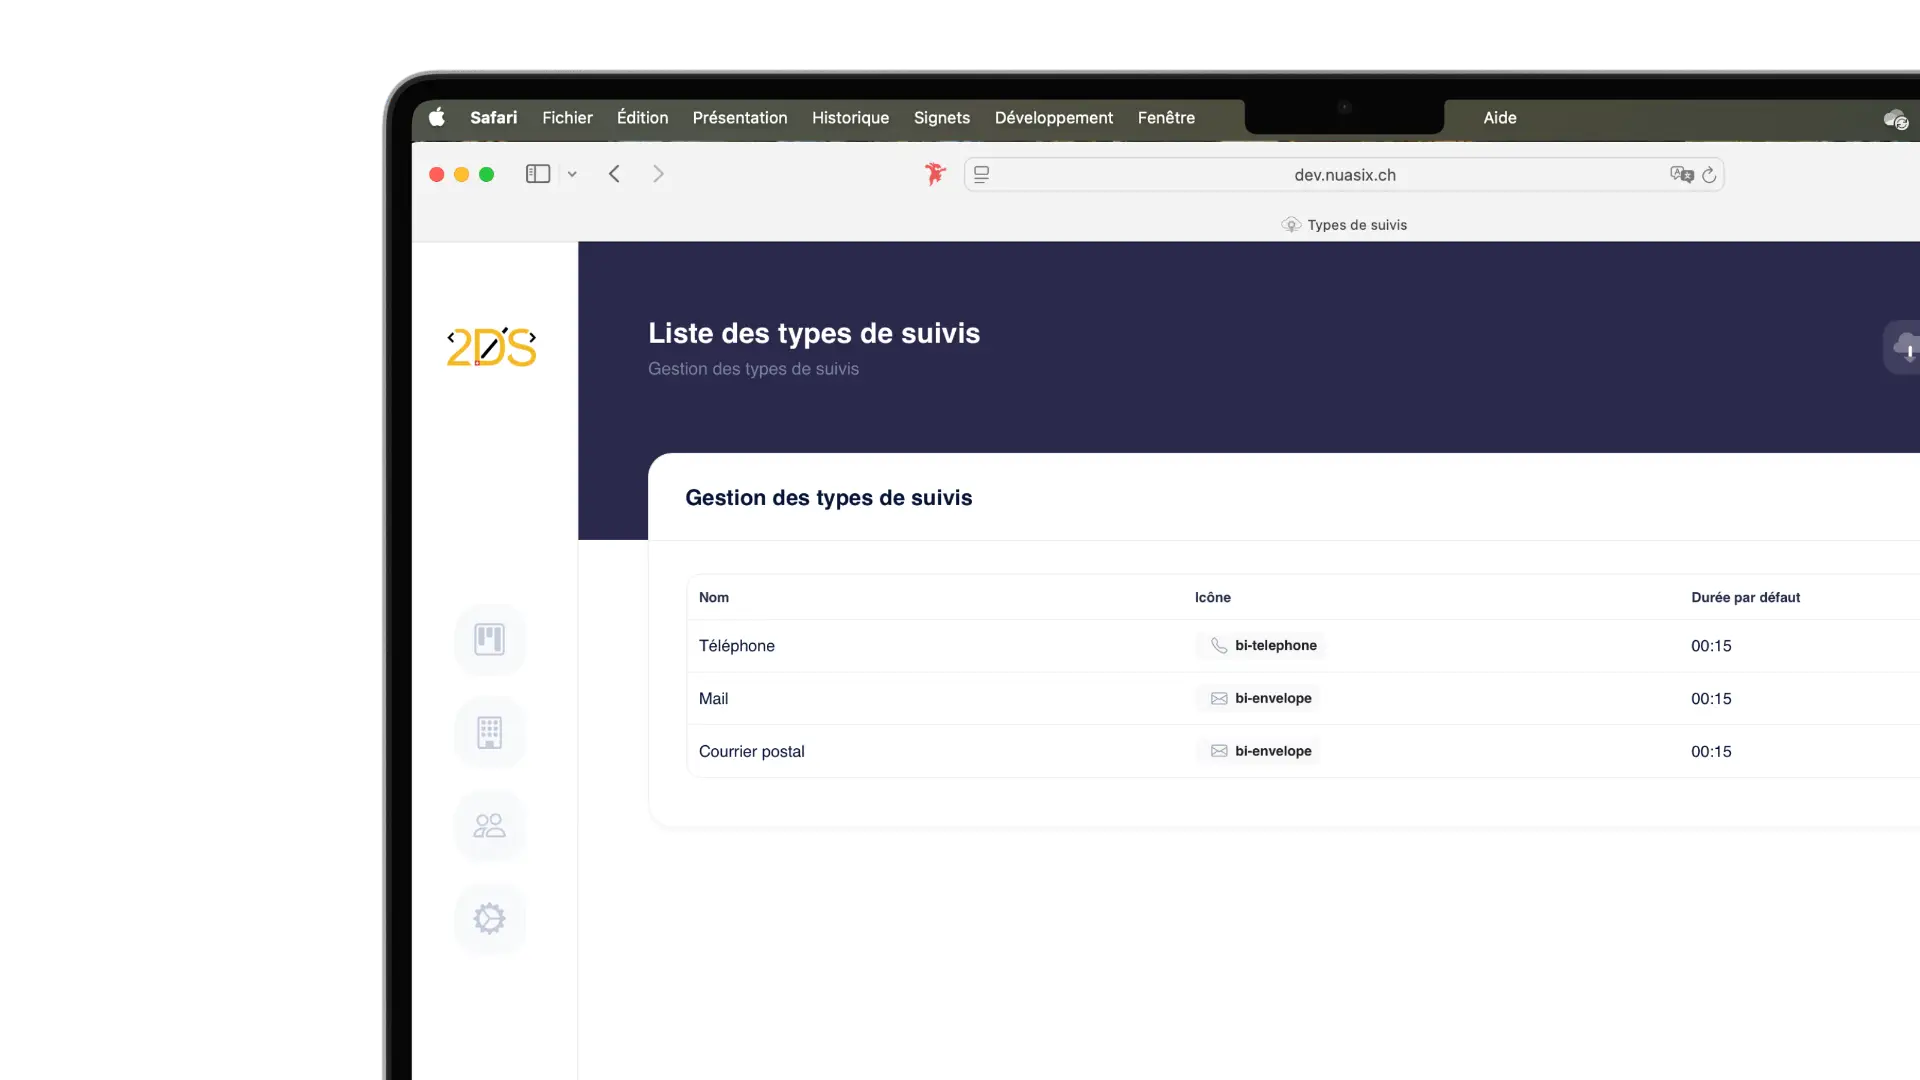The width and height of the screenshot is (1920, 1080).
Task: Click the Nom column header
Action: (x=714, y=597)
